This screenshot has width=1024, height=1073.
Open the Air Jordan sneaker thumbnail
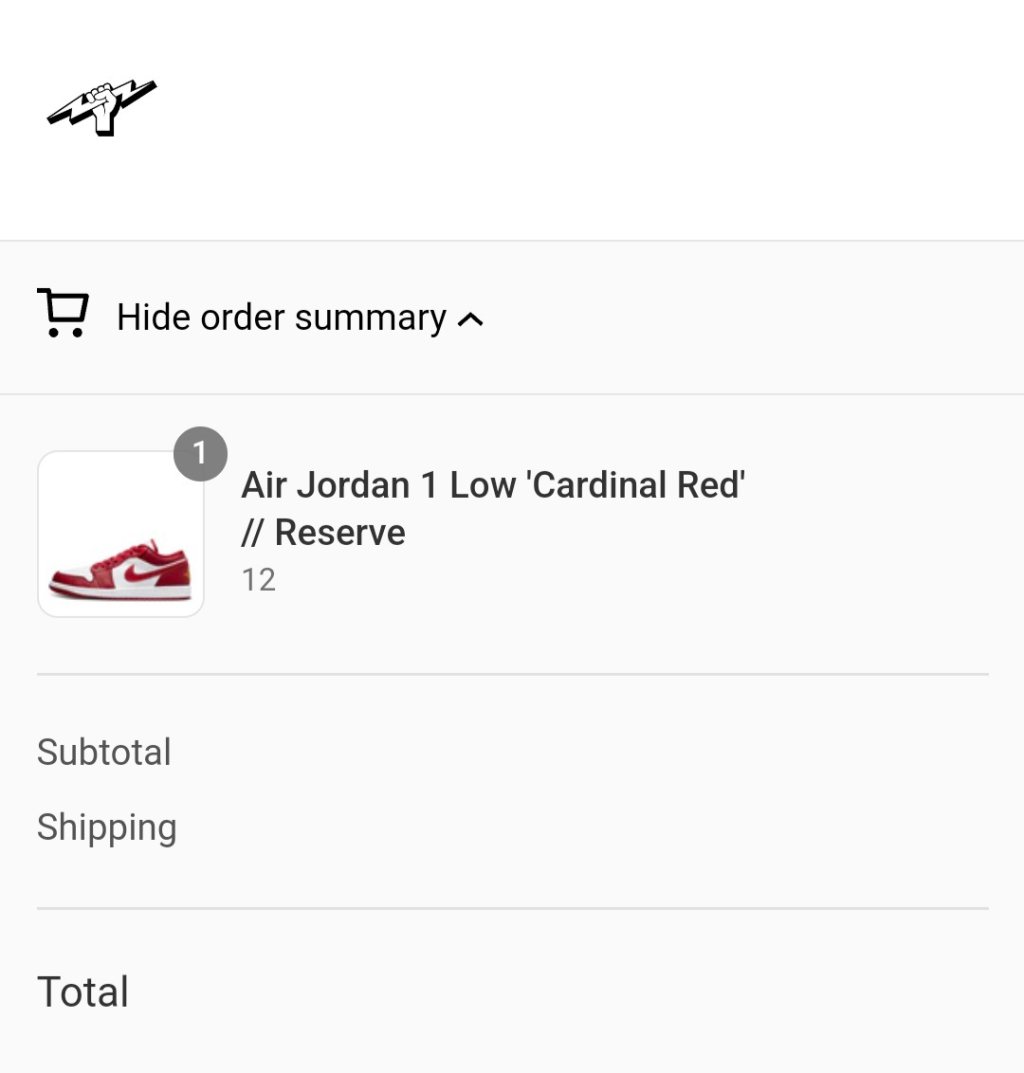120,534
